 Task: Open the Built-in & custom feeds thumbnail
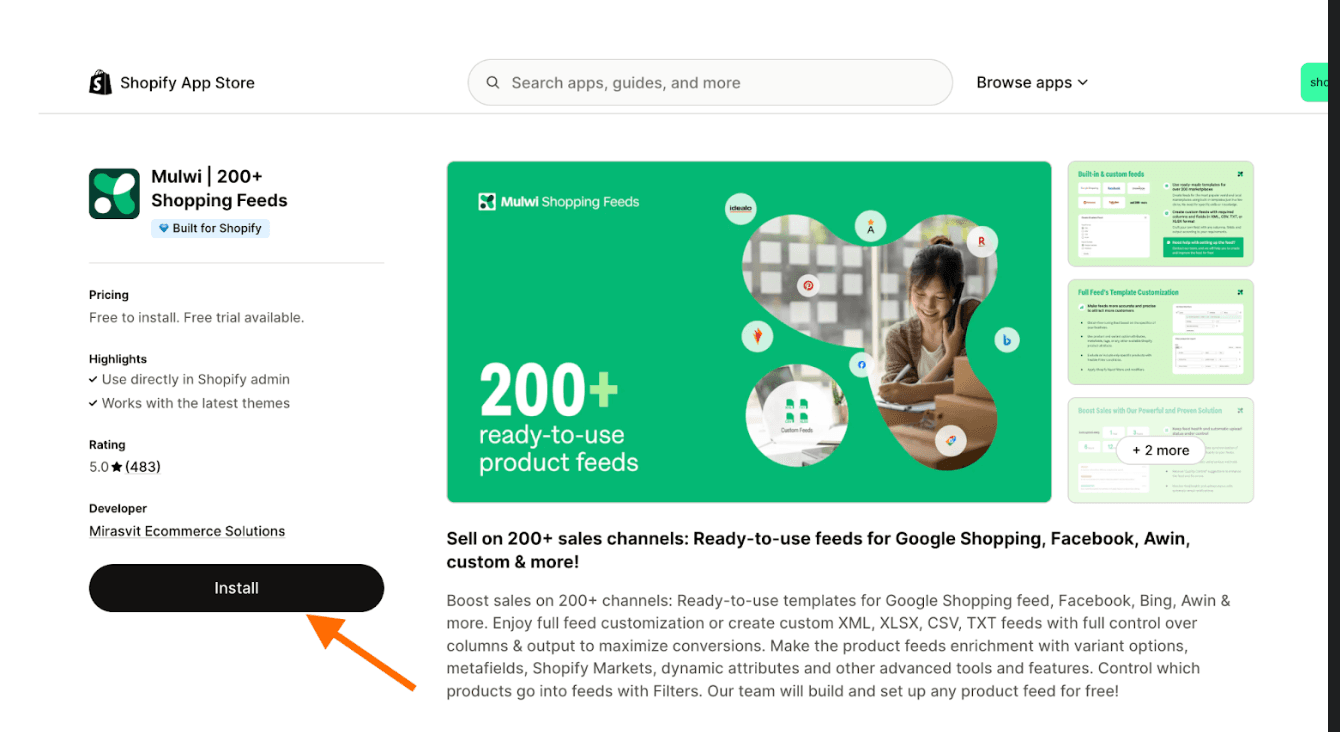[x=1160, y=214]
